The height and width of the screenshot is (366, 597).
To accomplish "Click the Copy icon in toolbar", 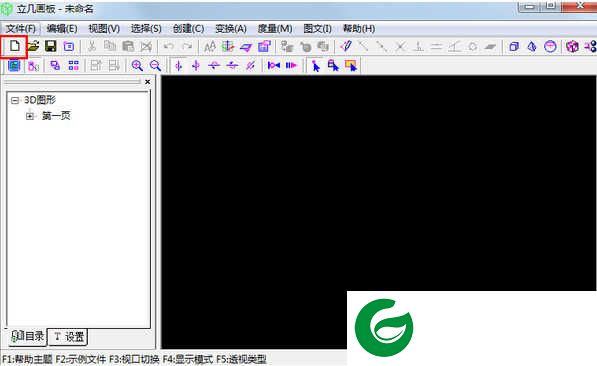I will (x=110, y=46).
